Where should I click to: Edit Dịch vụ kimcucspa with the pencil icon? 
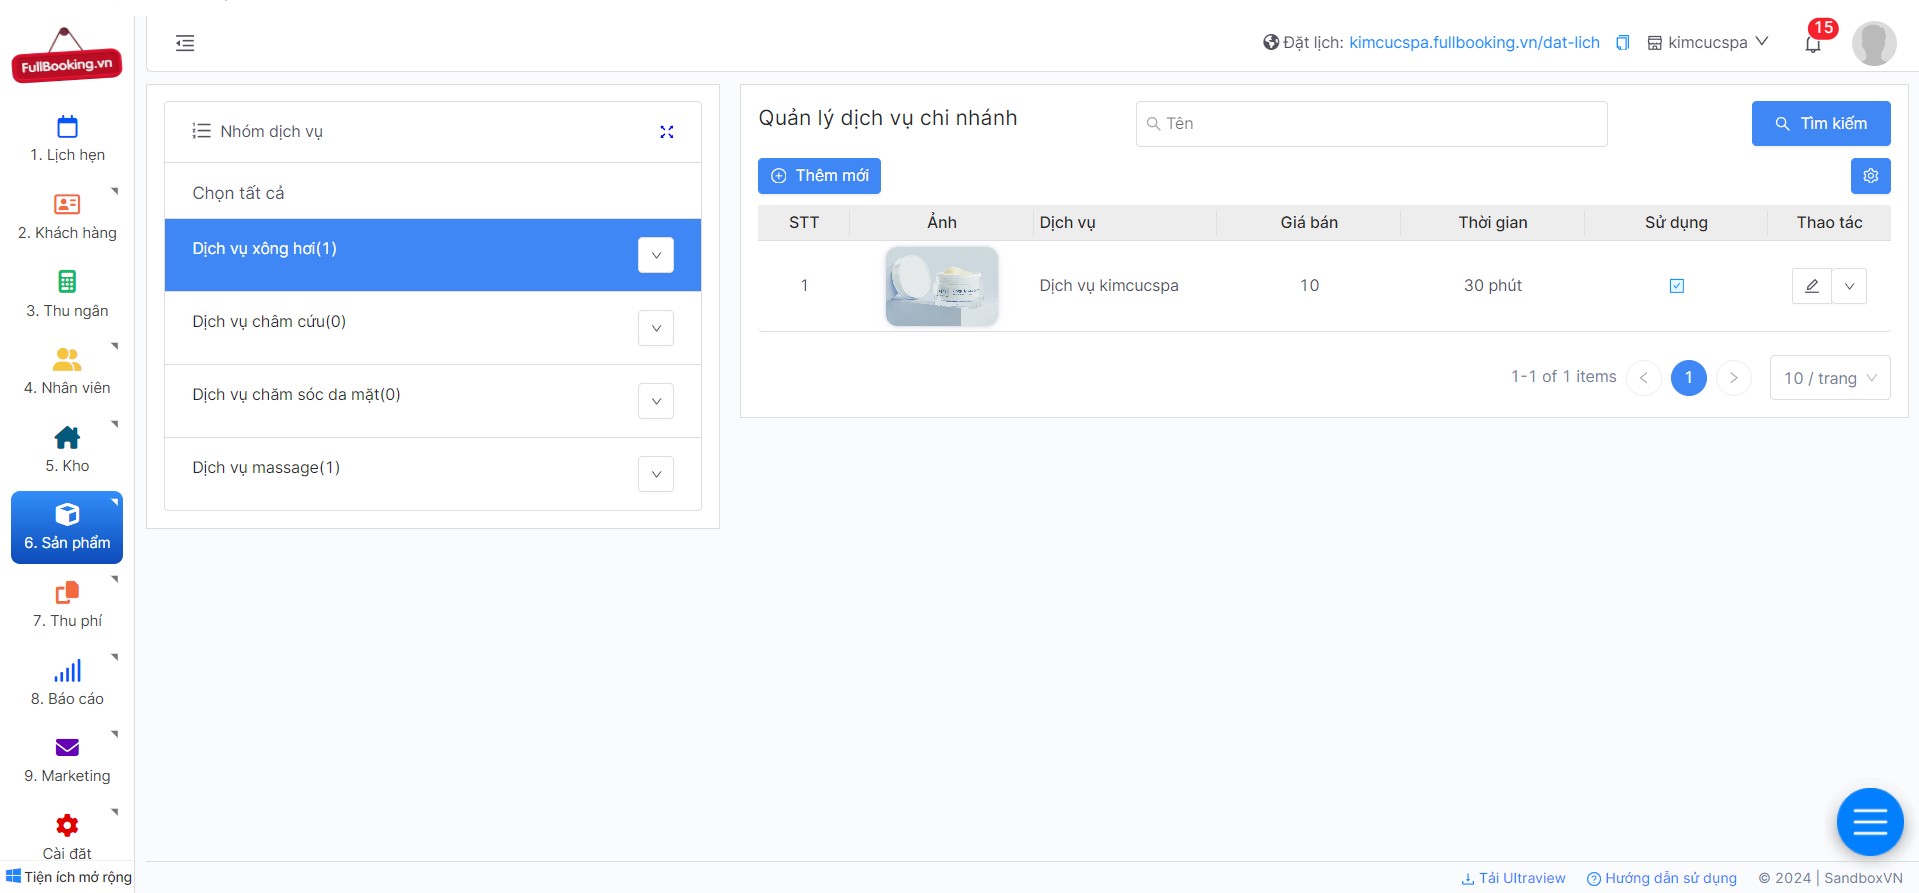[x=1812, y=286]
